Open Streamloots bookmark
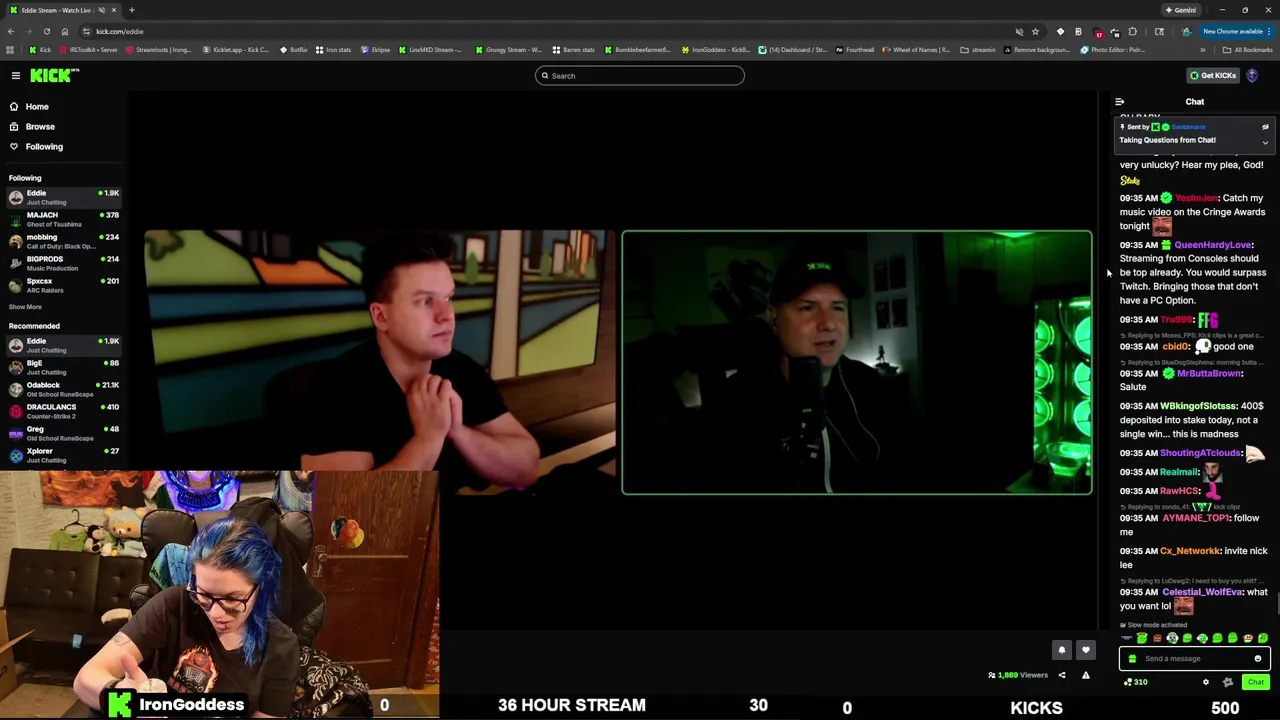The width and height of the screenshot is (1280, 720). [159, 50]
